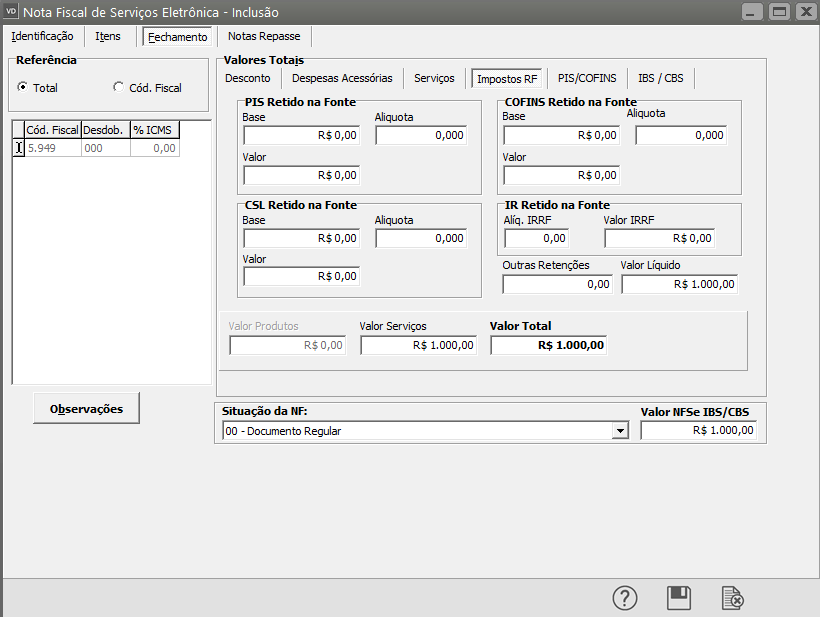
Task: Click the Outras Retenções field
Action: point(557,284)
